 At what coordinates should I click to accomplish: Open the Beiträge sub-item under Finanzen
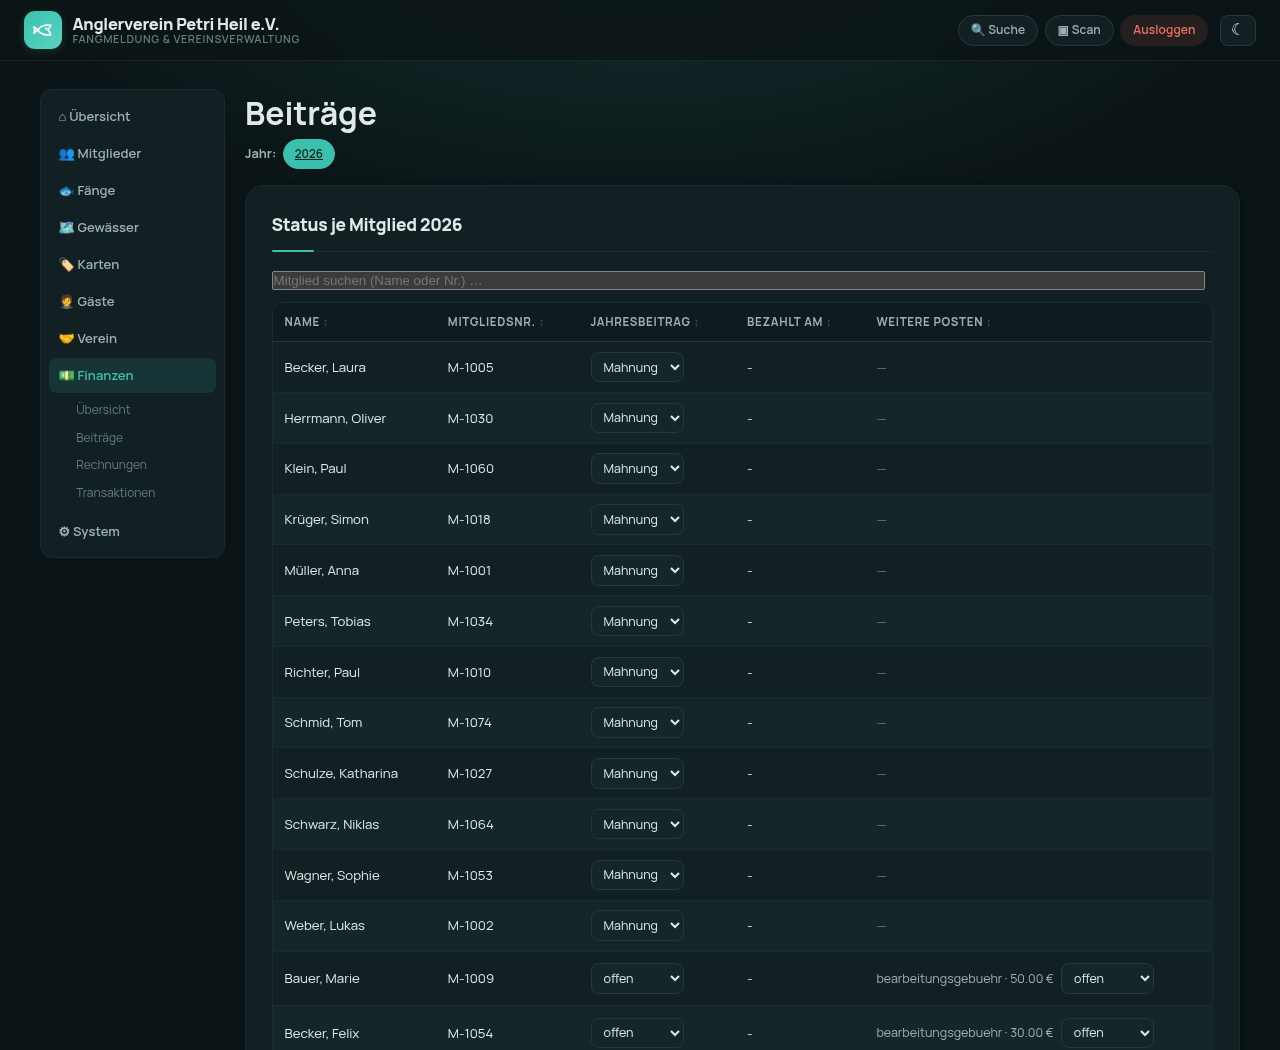99,438
